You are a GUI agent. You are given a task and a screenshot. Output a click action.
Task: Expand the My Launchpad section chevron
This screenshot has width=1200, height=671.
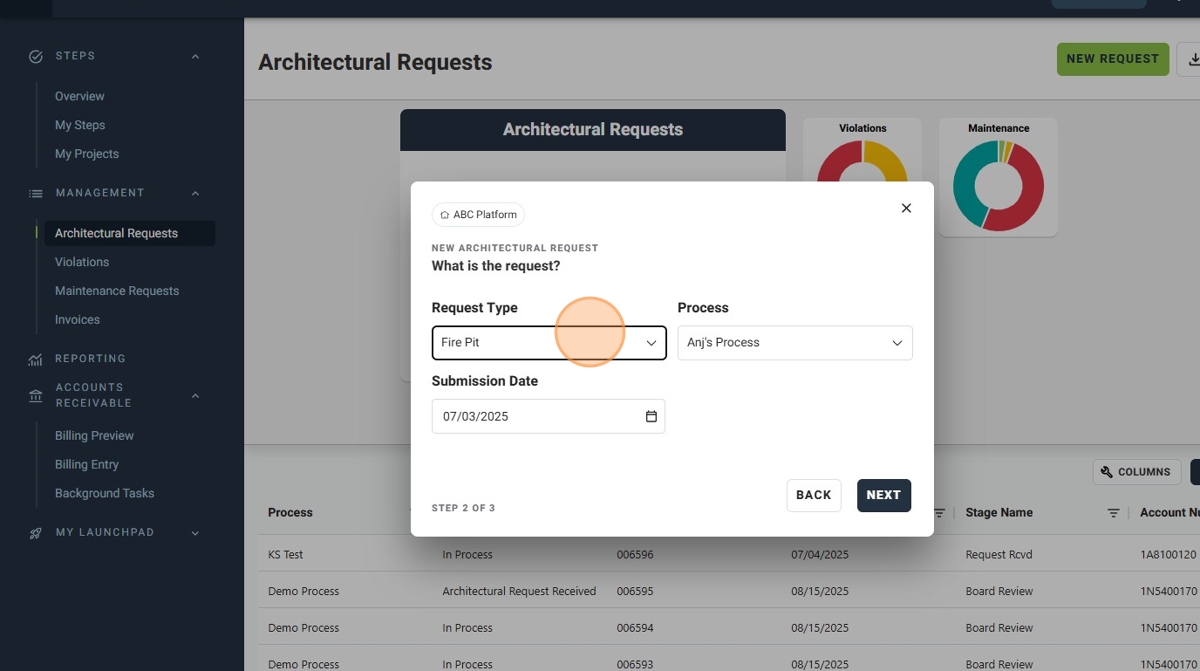(195, 533)
